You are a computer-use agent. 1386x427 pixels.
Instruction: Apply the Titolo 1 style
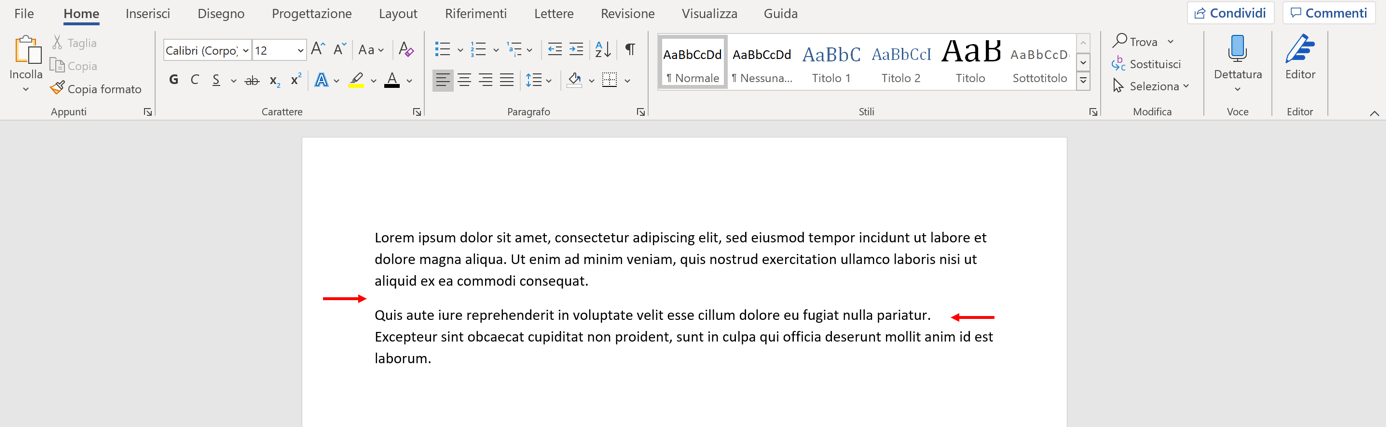[831, 63]
